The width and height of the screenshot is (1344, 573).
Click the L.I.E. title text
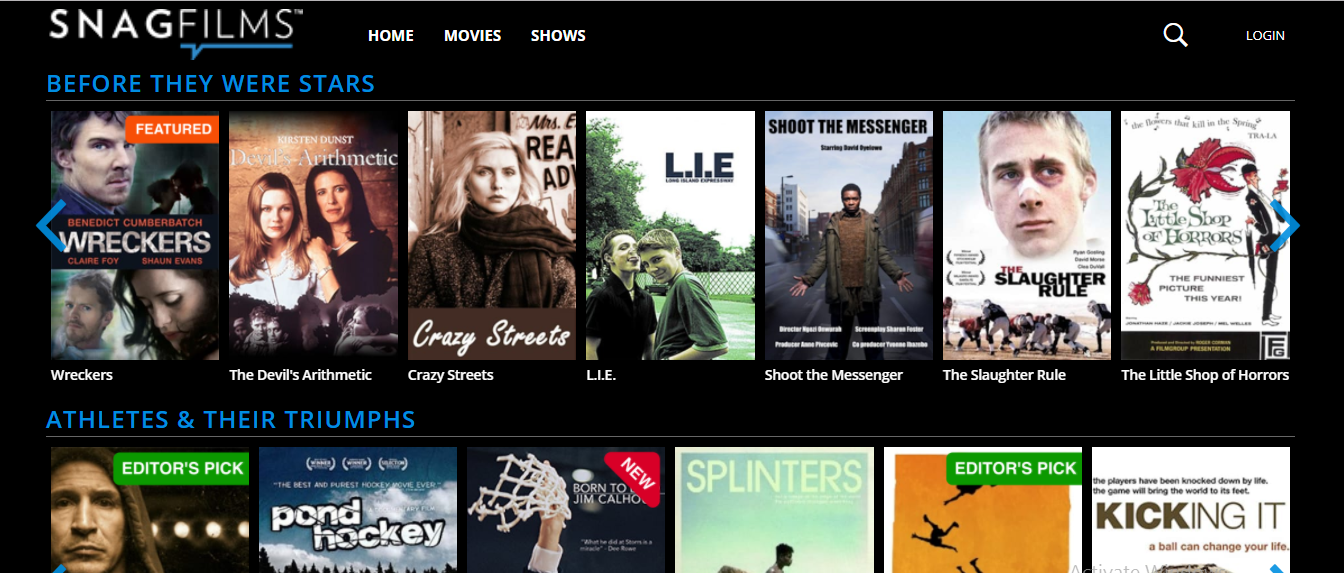point(601,375)
